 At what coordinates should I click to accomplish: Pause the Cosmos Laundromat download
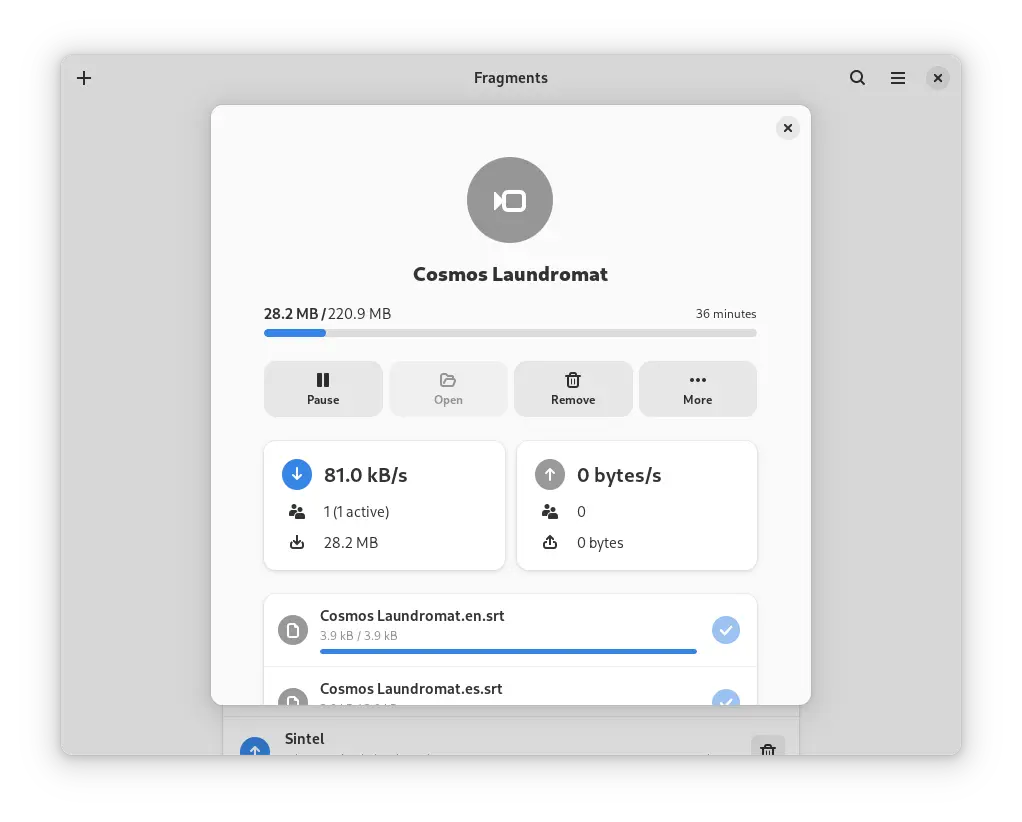click(323, 388)
